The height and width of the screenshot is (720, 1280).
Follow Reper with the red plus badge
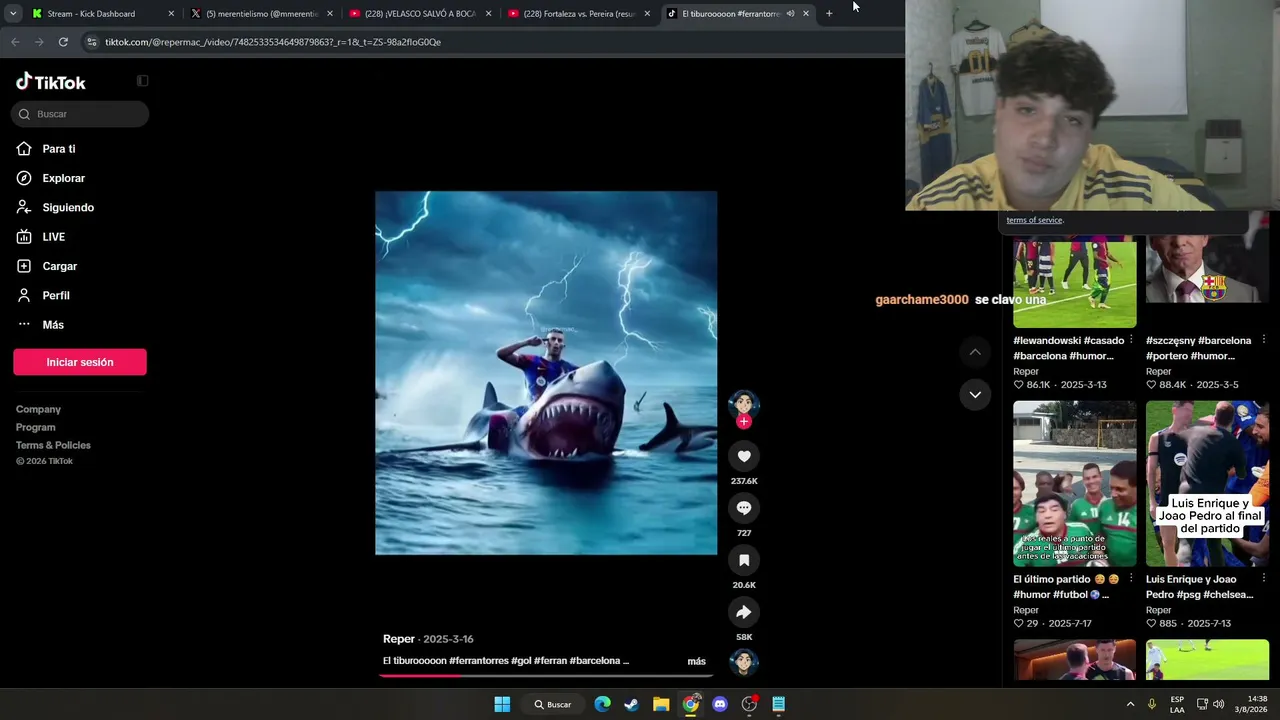743,422
